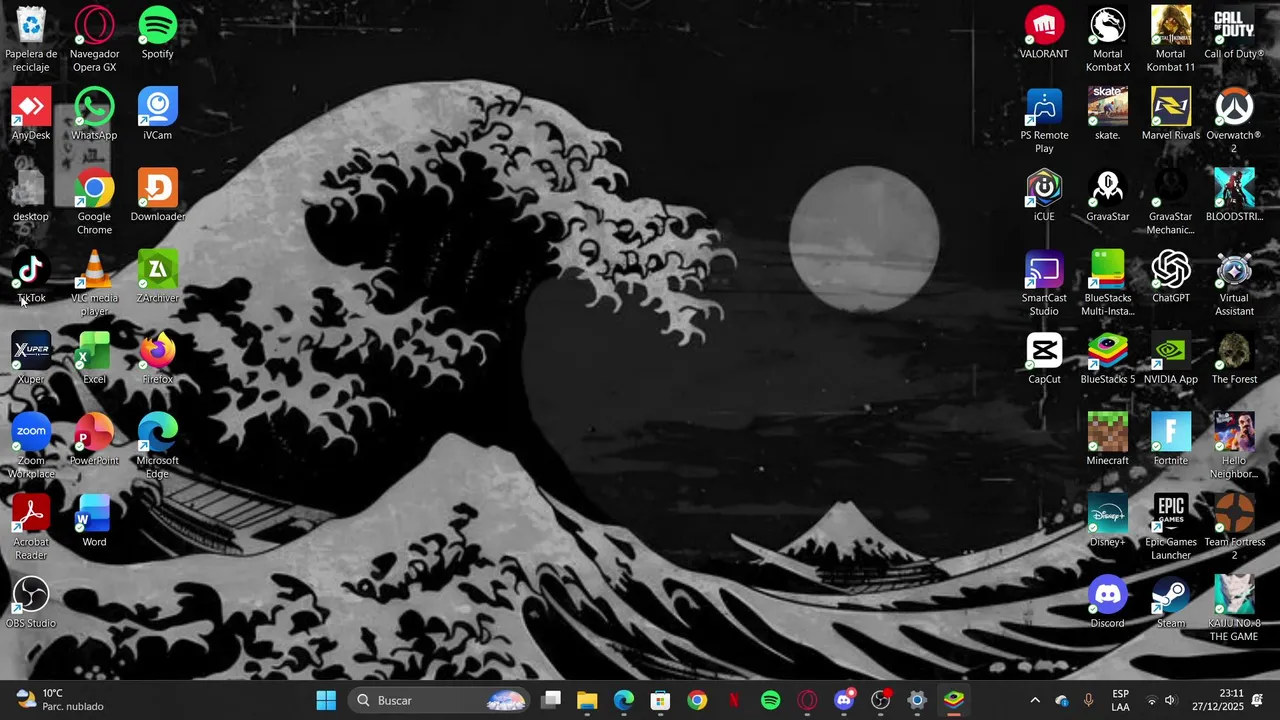1280x720 pixels.
Task: Open WhatsApp desktop shortcut
Action: [94, 114]
